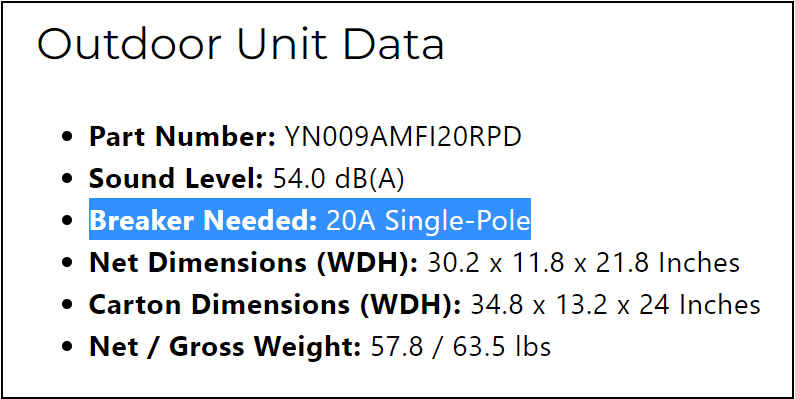
Task: Click the 20A Single-Pole value
Action: [428, 220]
